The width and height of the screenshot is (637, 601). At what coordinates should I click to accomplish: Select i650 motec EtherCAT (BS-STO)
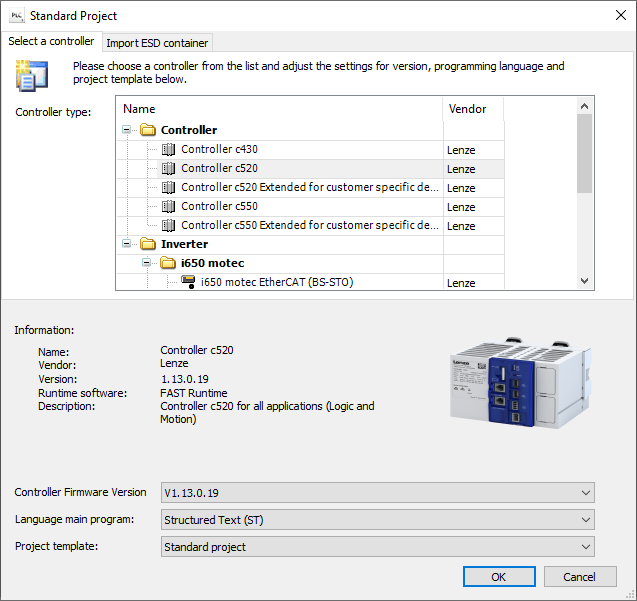(x=277, y=282)
